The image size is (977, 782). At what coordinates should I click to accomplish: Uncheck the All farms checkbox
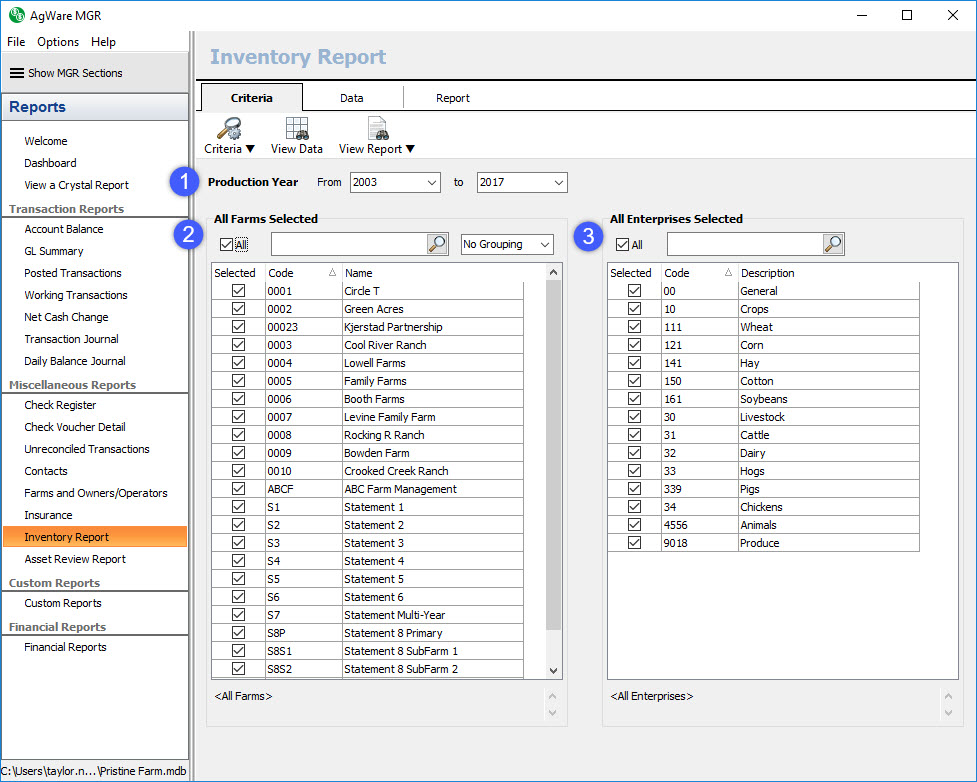pyautogui.click(x=225, y=244)
